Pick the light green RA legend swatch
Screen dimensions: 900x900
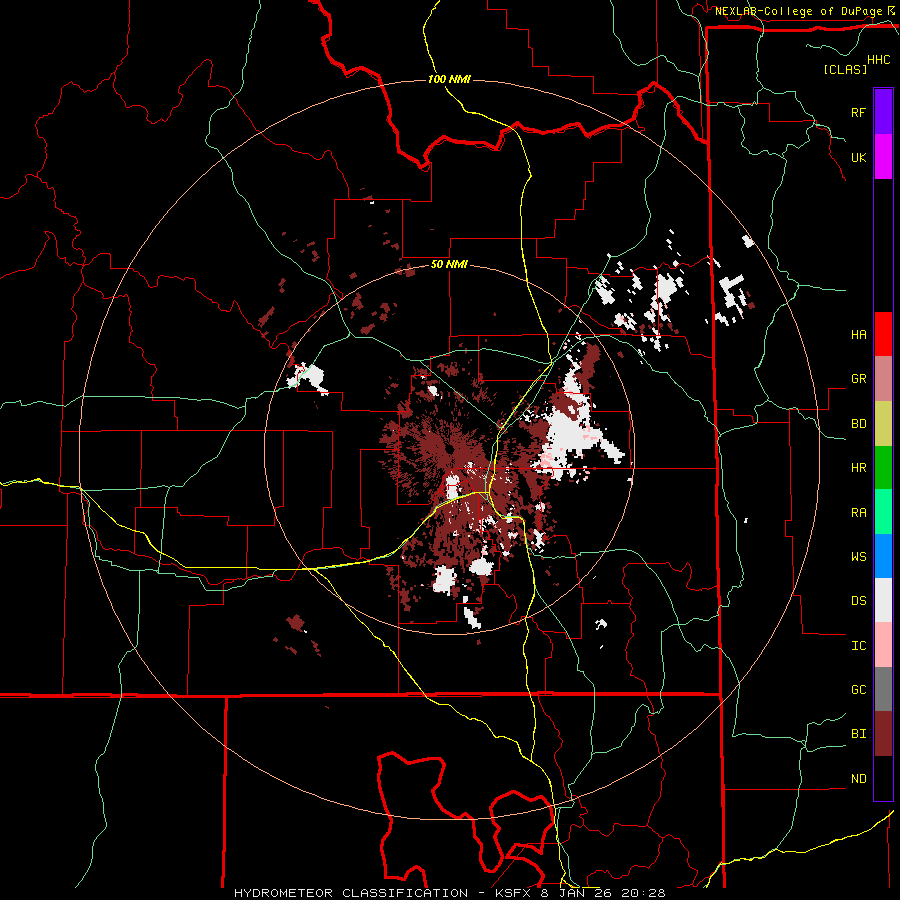coord(883,511)
